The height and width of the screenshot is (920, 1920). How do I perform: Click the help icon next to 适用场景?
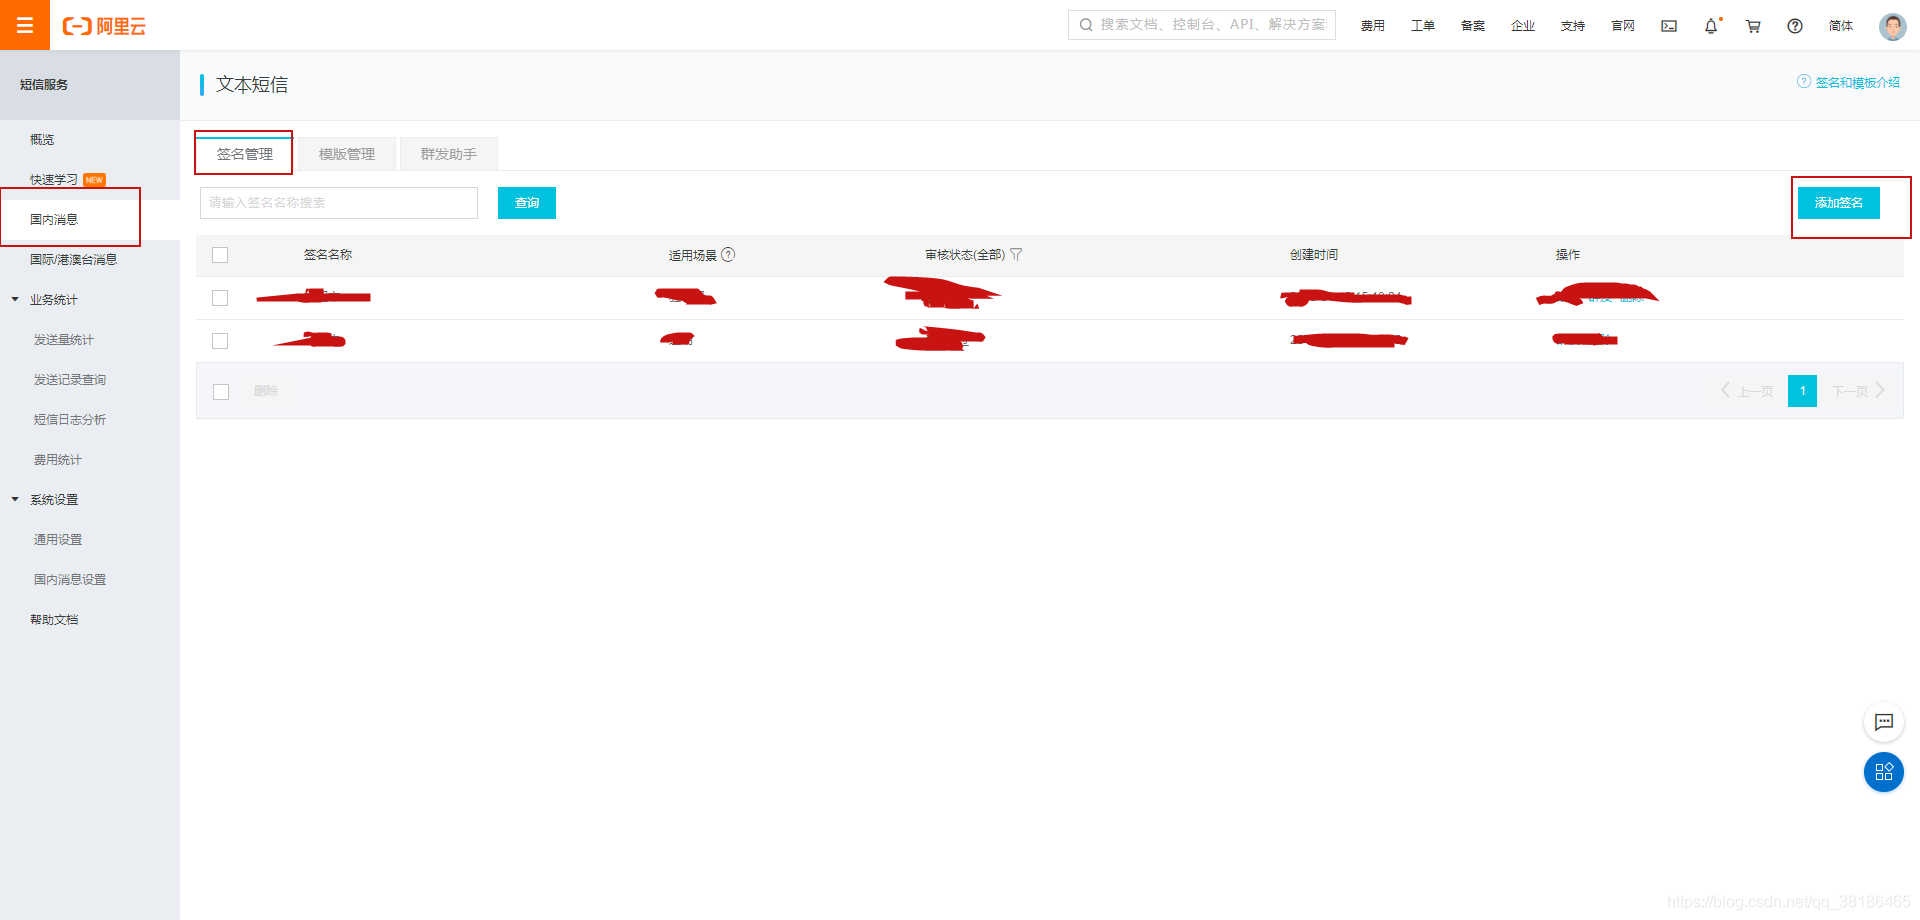click(728, 254)
